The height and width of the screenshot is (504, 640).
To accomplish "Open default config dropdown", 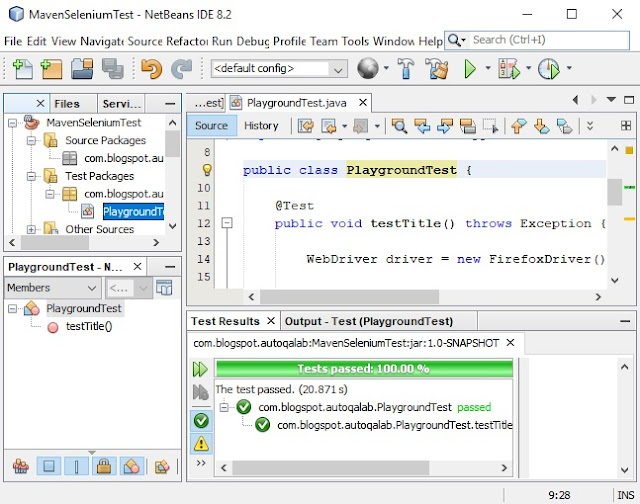I will pos(279,69).
